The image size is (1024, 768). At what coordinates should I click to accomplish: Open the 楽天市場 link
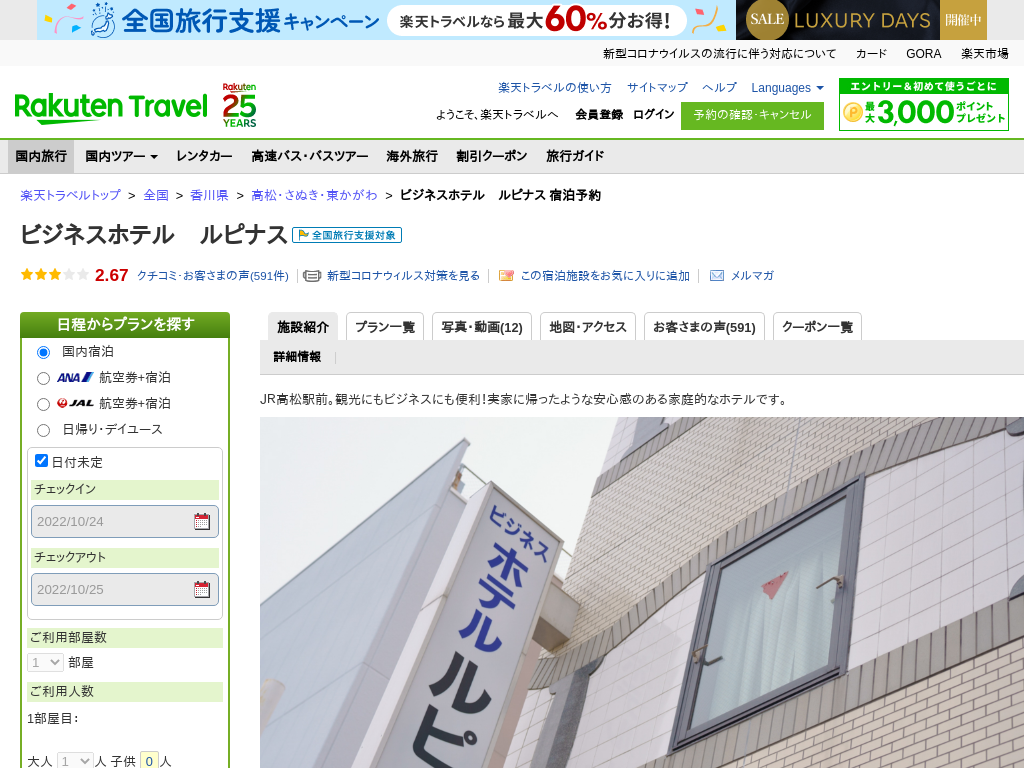click(x=984, y=54)
